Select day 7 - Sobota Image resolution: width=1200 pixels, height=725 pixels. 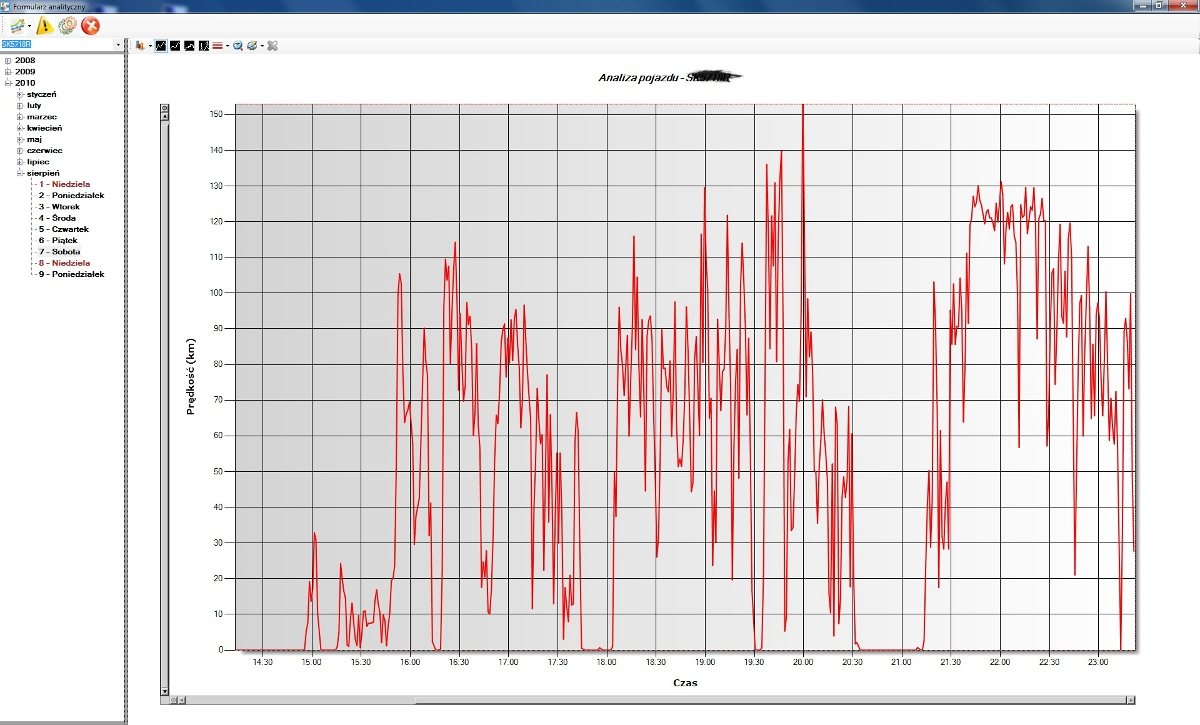tap(59, 251)
